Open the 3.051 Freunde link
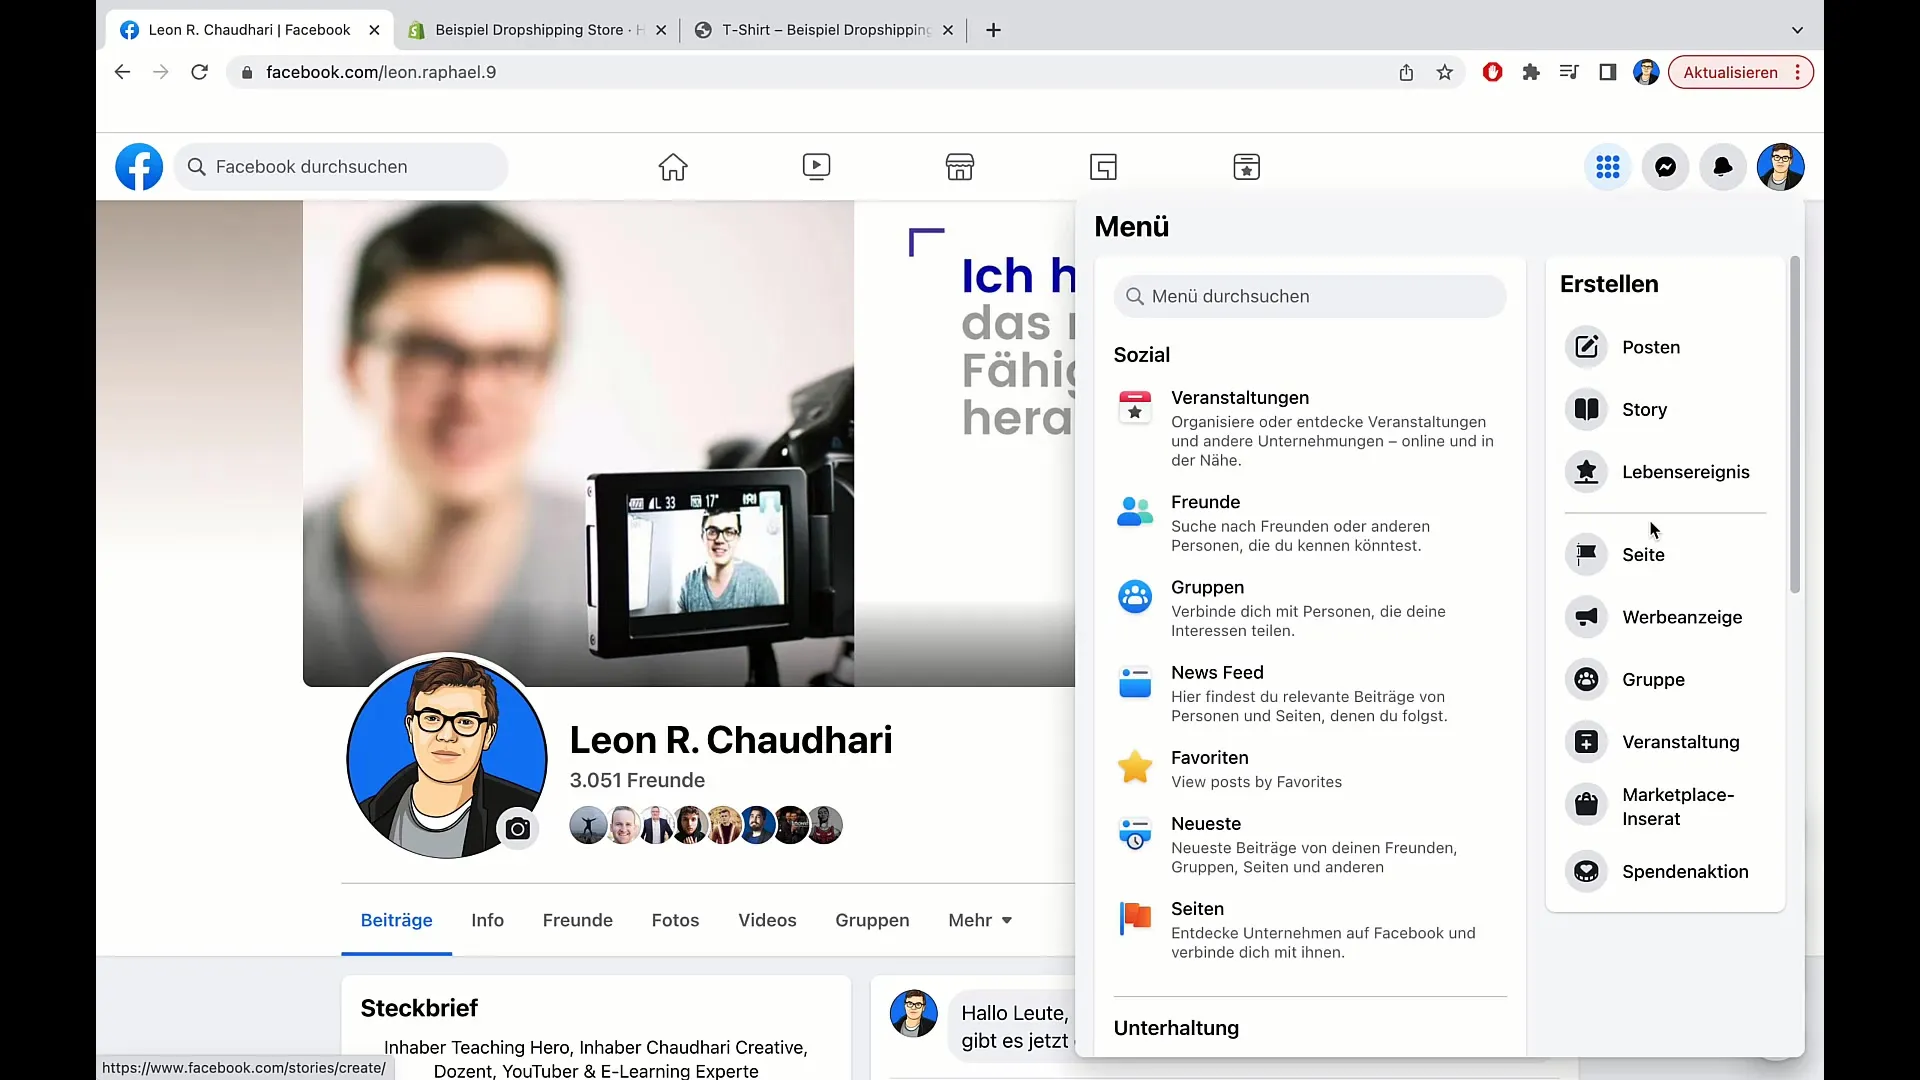The height and width of the screenshot is (1080, 1920). coord(637,780)
